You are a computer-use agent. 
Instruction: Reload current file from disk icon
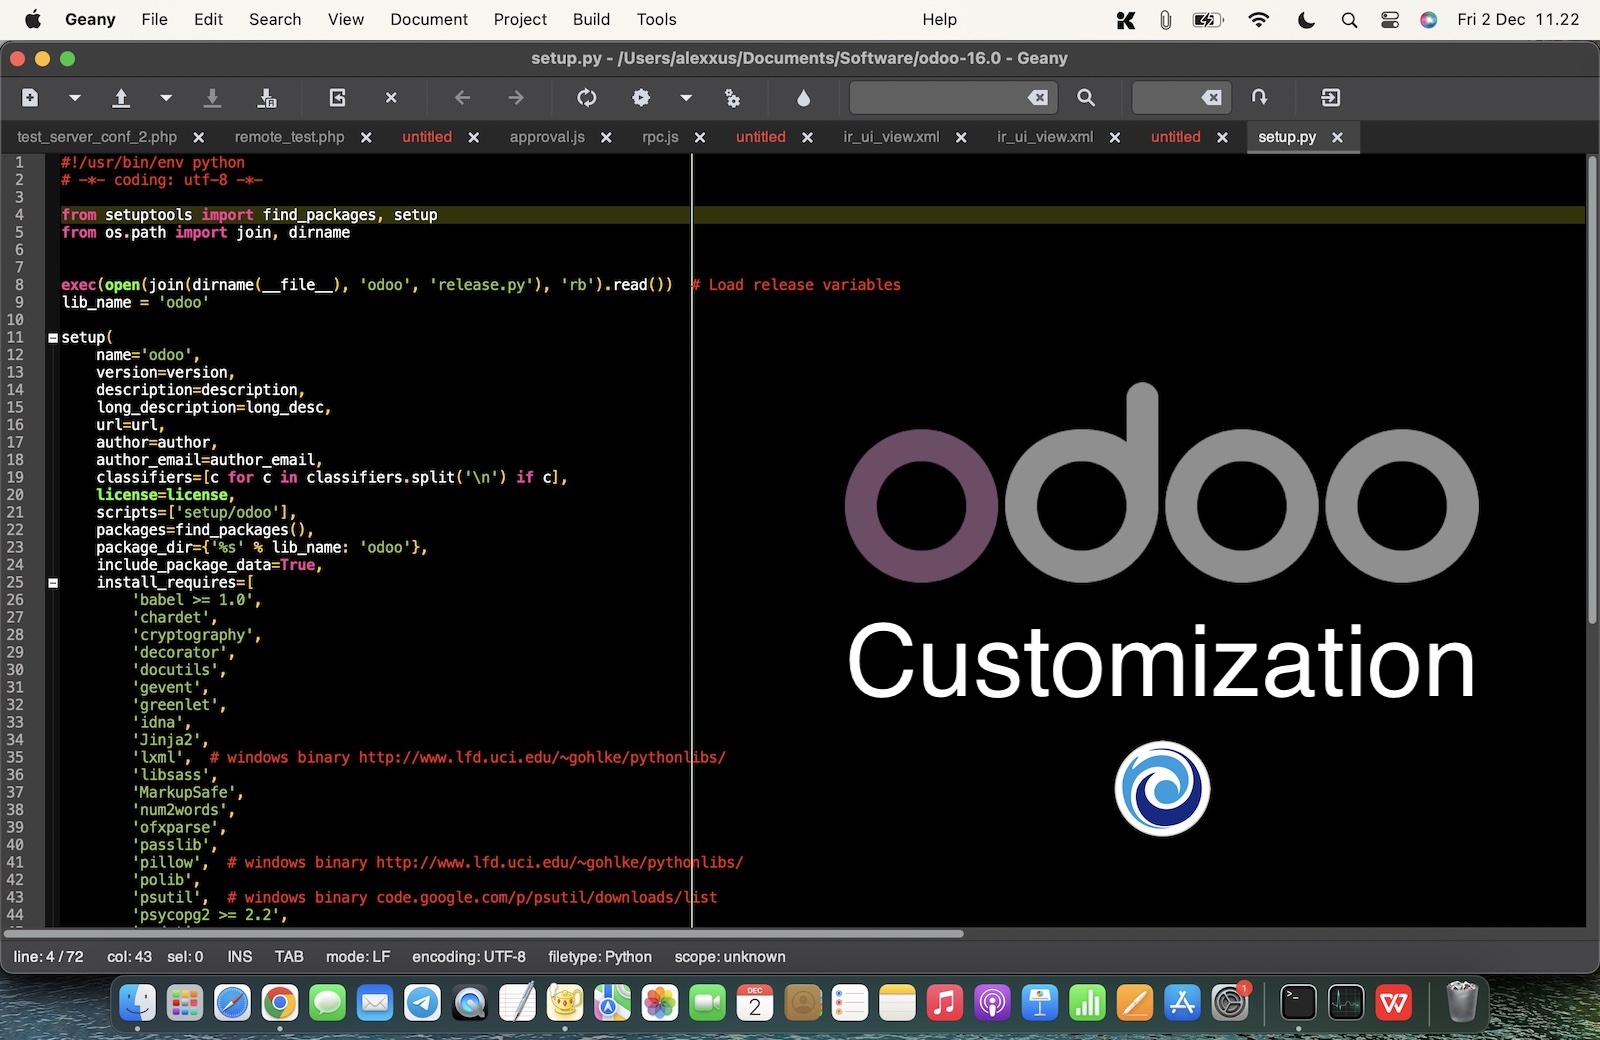(x=338, y=97)
